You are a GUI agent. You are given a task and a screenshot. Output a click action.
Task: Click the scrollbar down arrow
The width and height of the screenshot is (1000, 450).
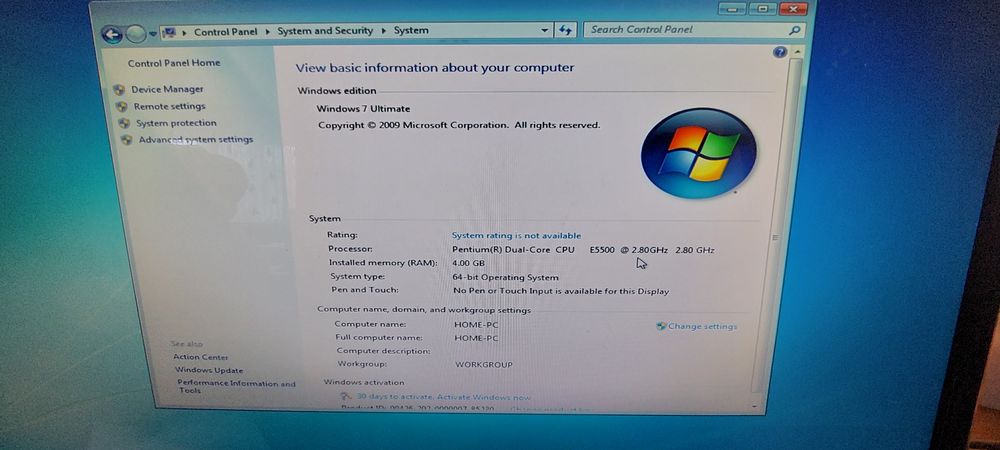(755, 406)
